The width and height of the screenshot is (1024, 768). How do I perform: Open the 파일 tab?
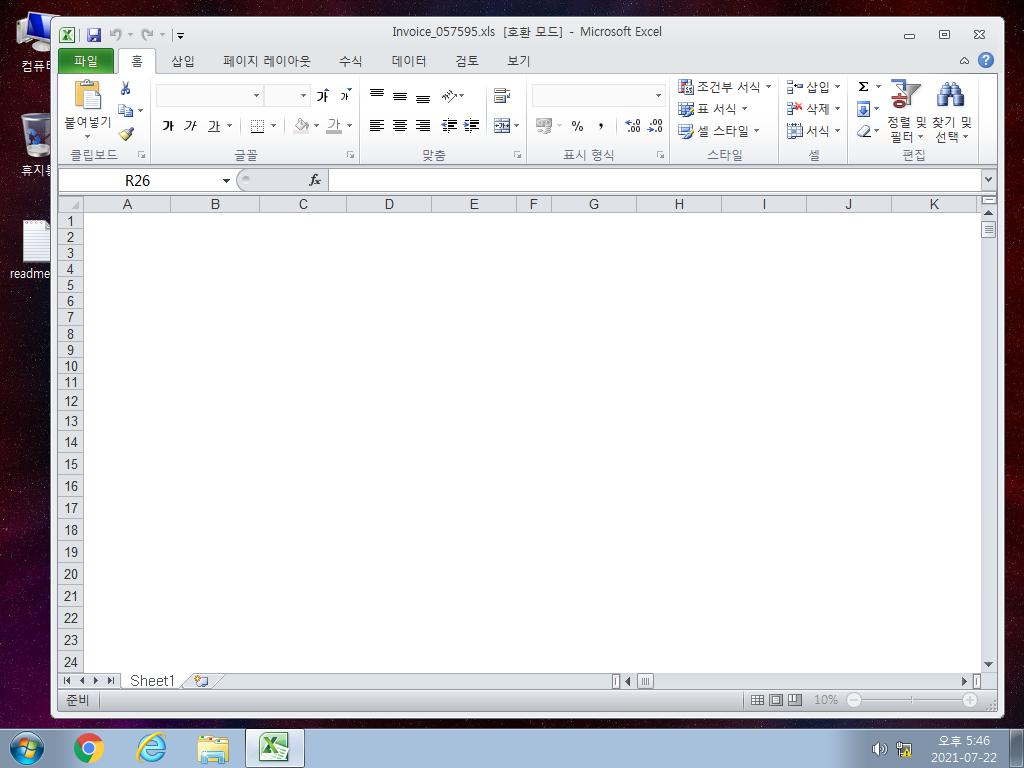[x=86, y=61]
